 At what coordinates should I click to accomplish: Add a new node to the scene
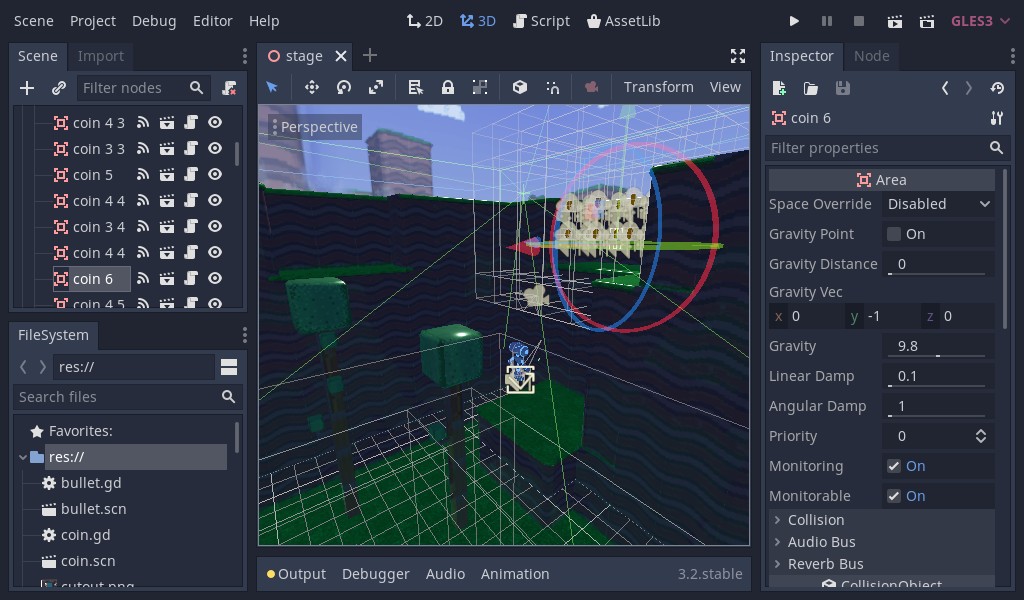(27, 88)
